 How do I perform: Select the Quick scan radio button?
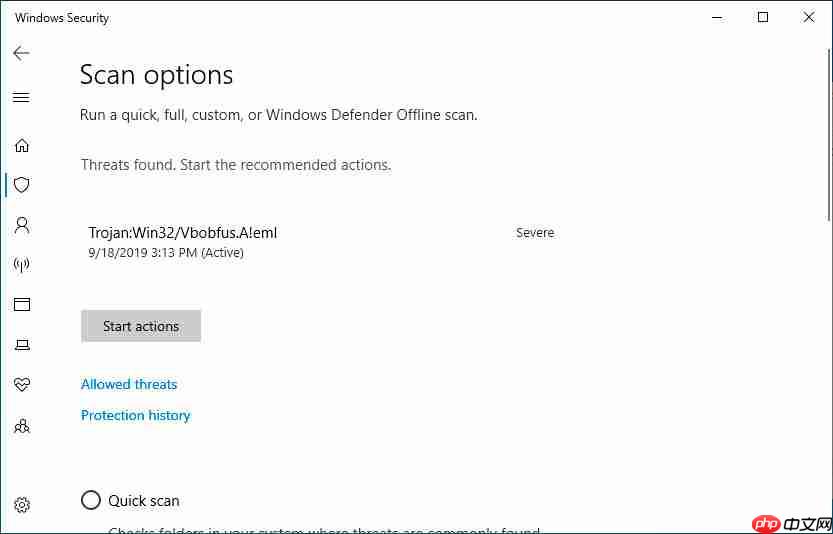point(91,500)
